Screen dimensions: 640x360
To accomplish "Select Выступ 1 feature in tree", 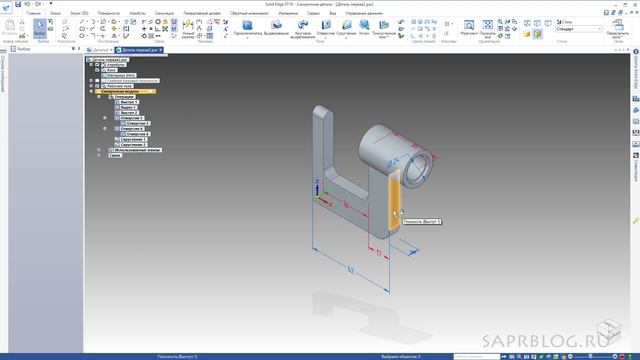I will coord(129,102).
